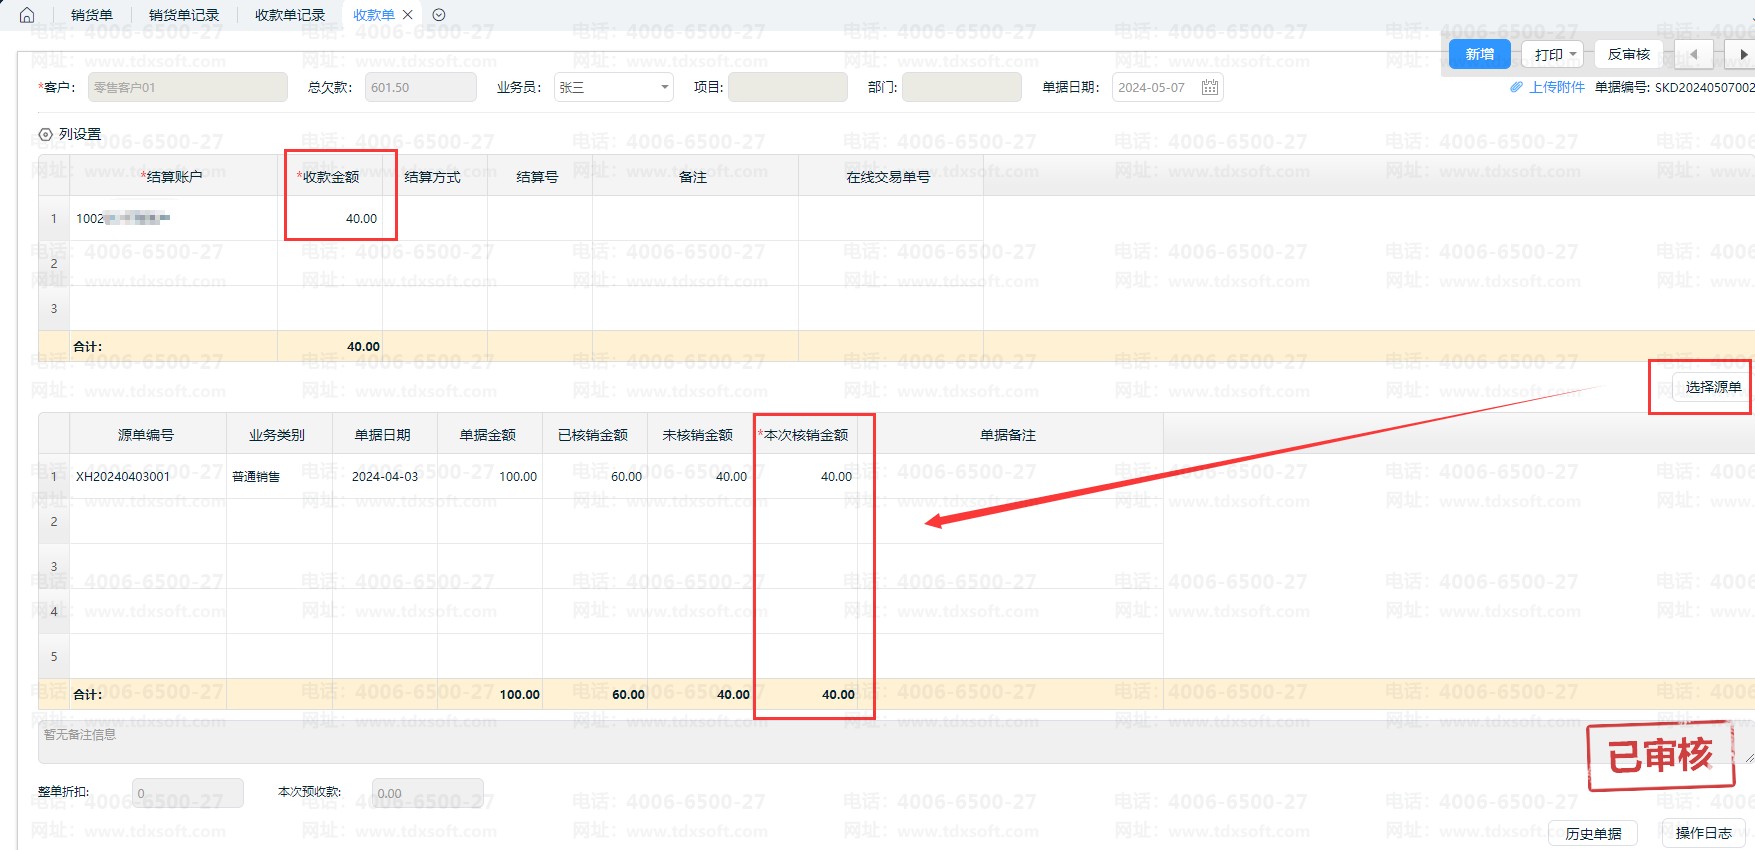This screenshot has height=850, width=1755.
Task: Click the blue 新增 button
Action: point(1479,55)
